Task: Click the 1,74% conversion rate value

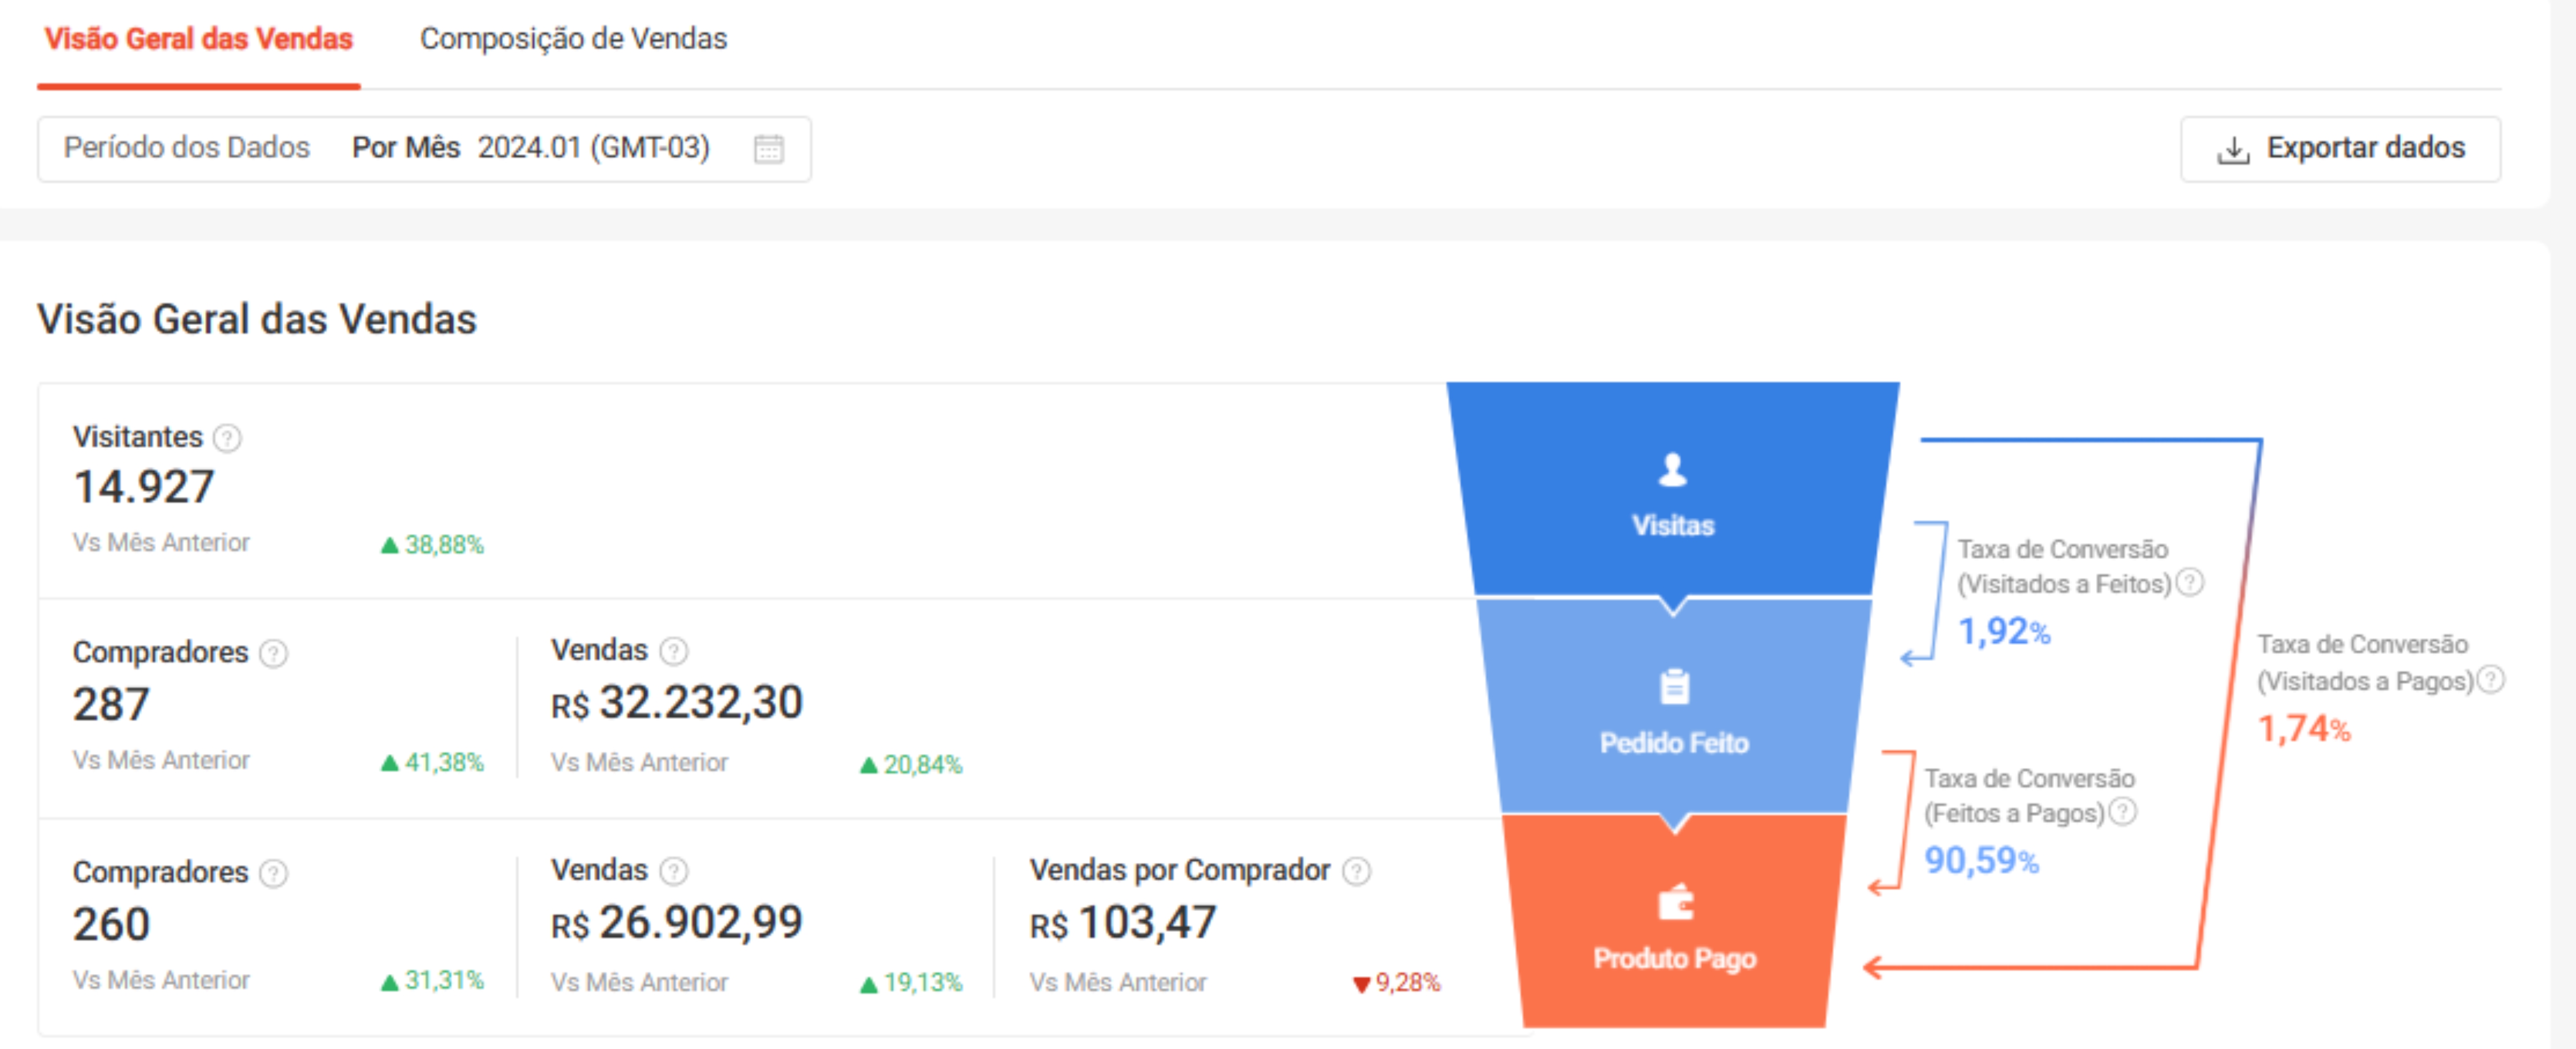Action: [2303, 729]
